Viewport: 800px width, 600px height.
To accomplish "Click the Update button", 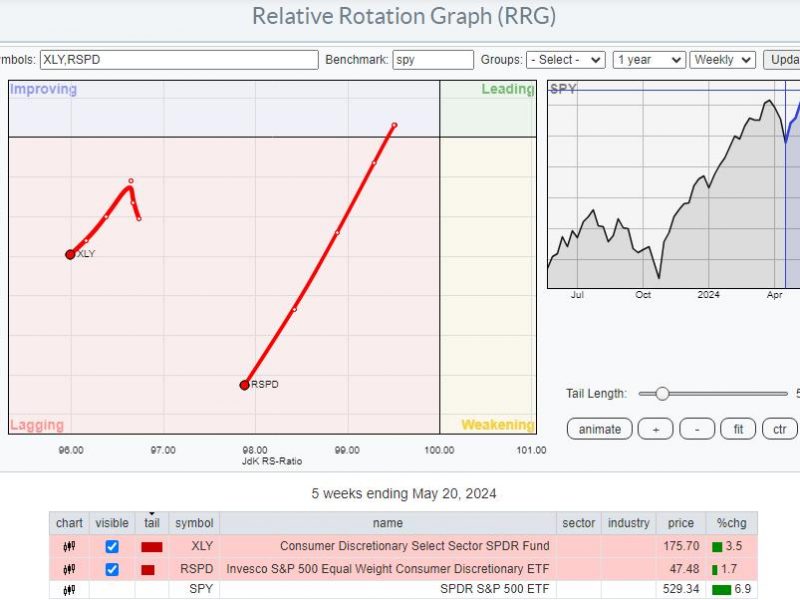I will point(782,60).
